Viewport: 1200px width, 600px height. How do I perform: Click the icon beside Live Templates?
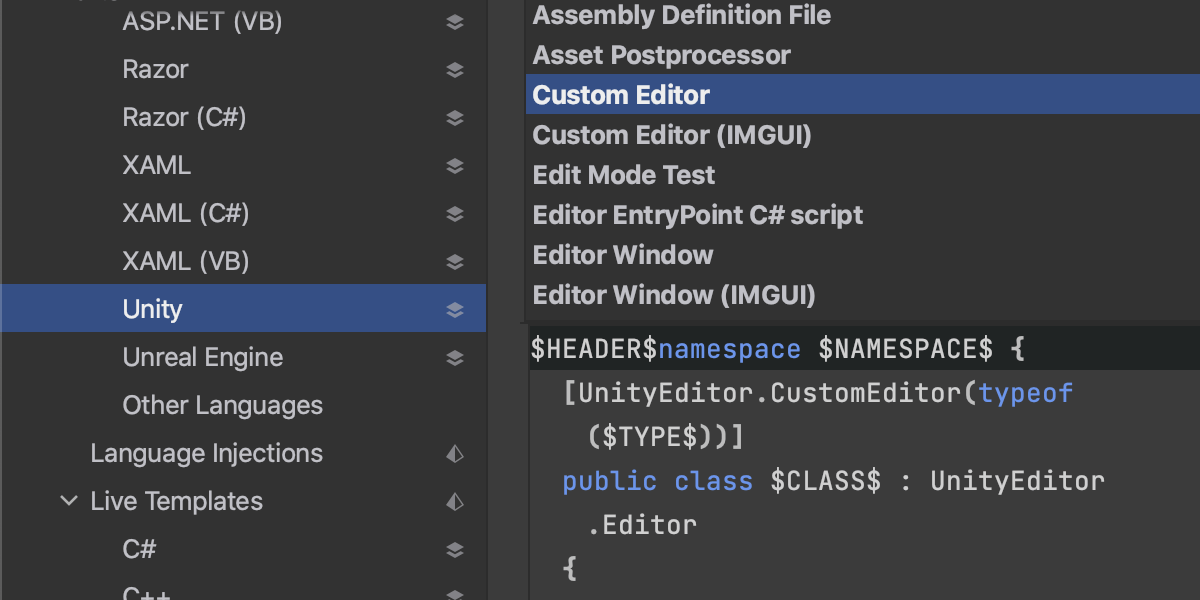(x=455, y=502)
